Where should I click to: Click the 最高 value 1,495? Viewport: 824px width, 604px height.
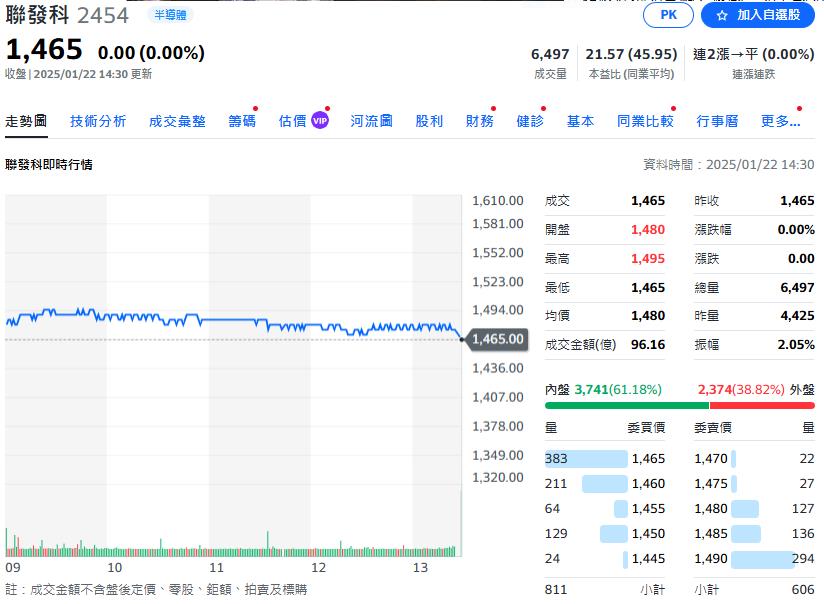click(x=648, y=259)
